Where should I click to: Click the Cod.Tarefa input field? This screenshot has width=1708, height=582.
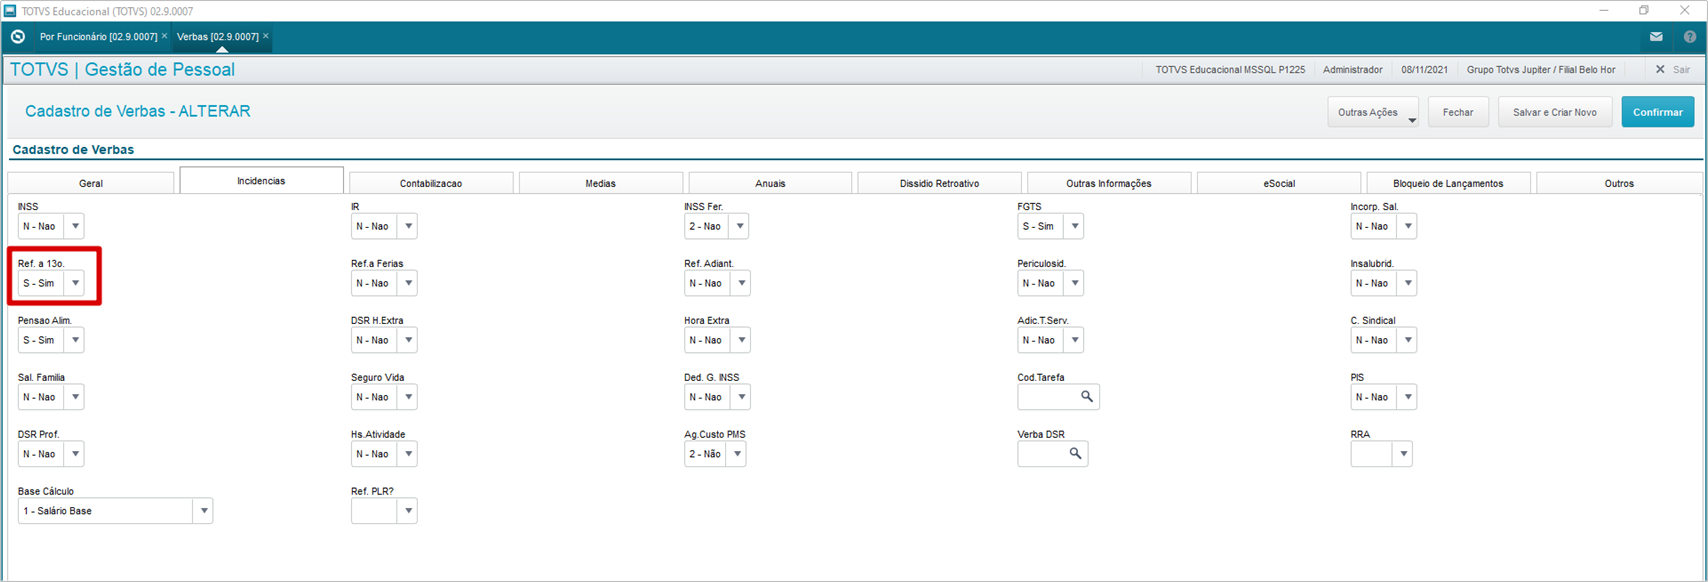coord(1059,397)
